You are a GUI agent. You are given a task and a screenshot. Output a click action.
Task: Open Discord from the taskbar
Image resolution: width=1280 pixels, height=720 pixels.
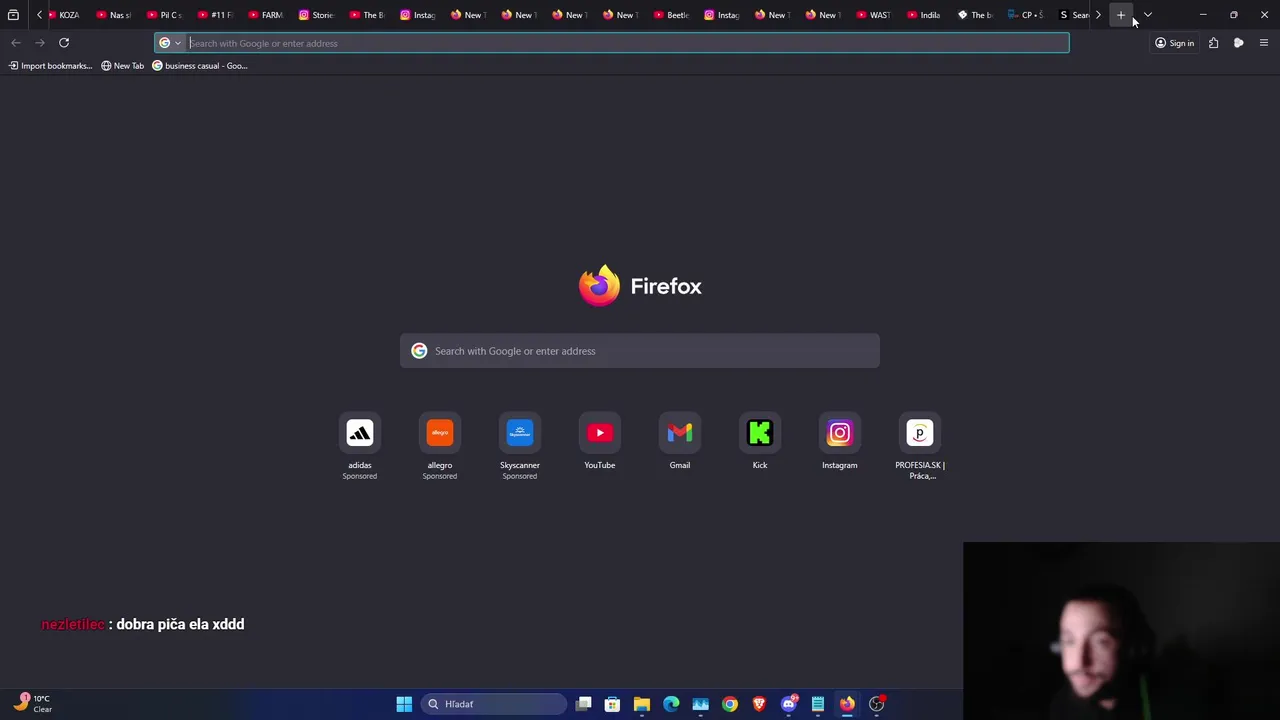click(x=788, y=704)
